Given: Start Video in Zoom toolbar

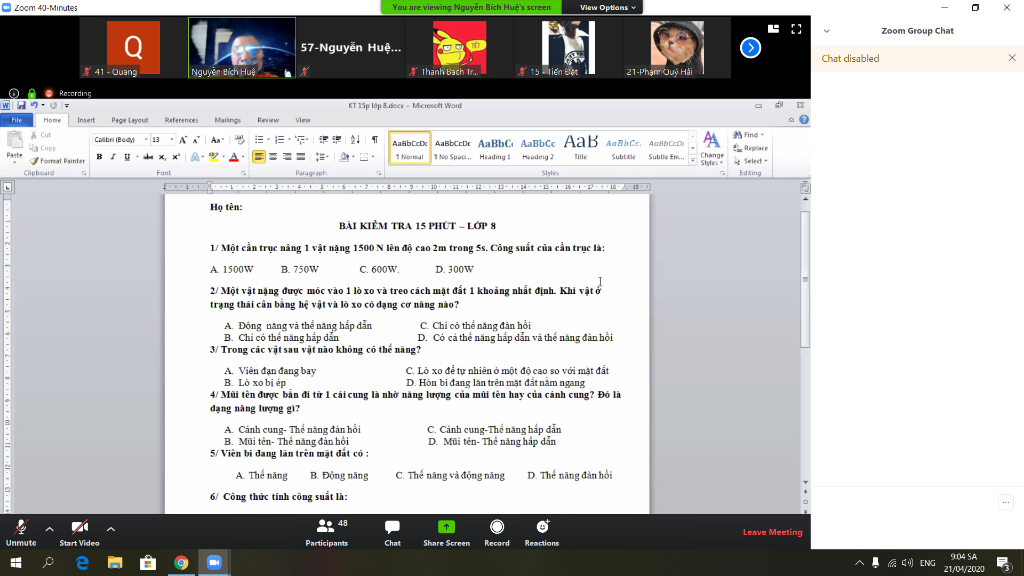Looking at the screenshot, I should [x=79, y=533].
